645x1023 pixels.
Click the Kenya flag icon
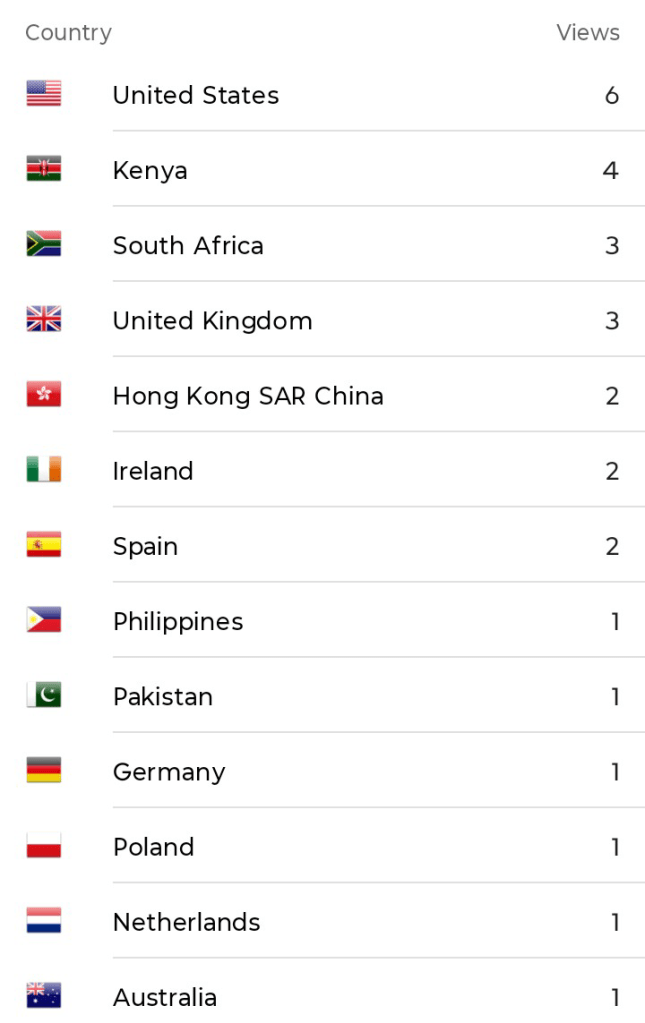(x=43, y=169)
